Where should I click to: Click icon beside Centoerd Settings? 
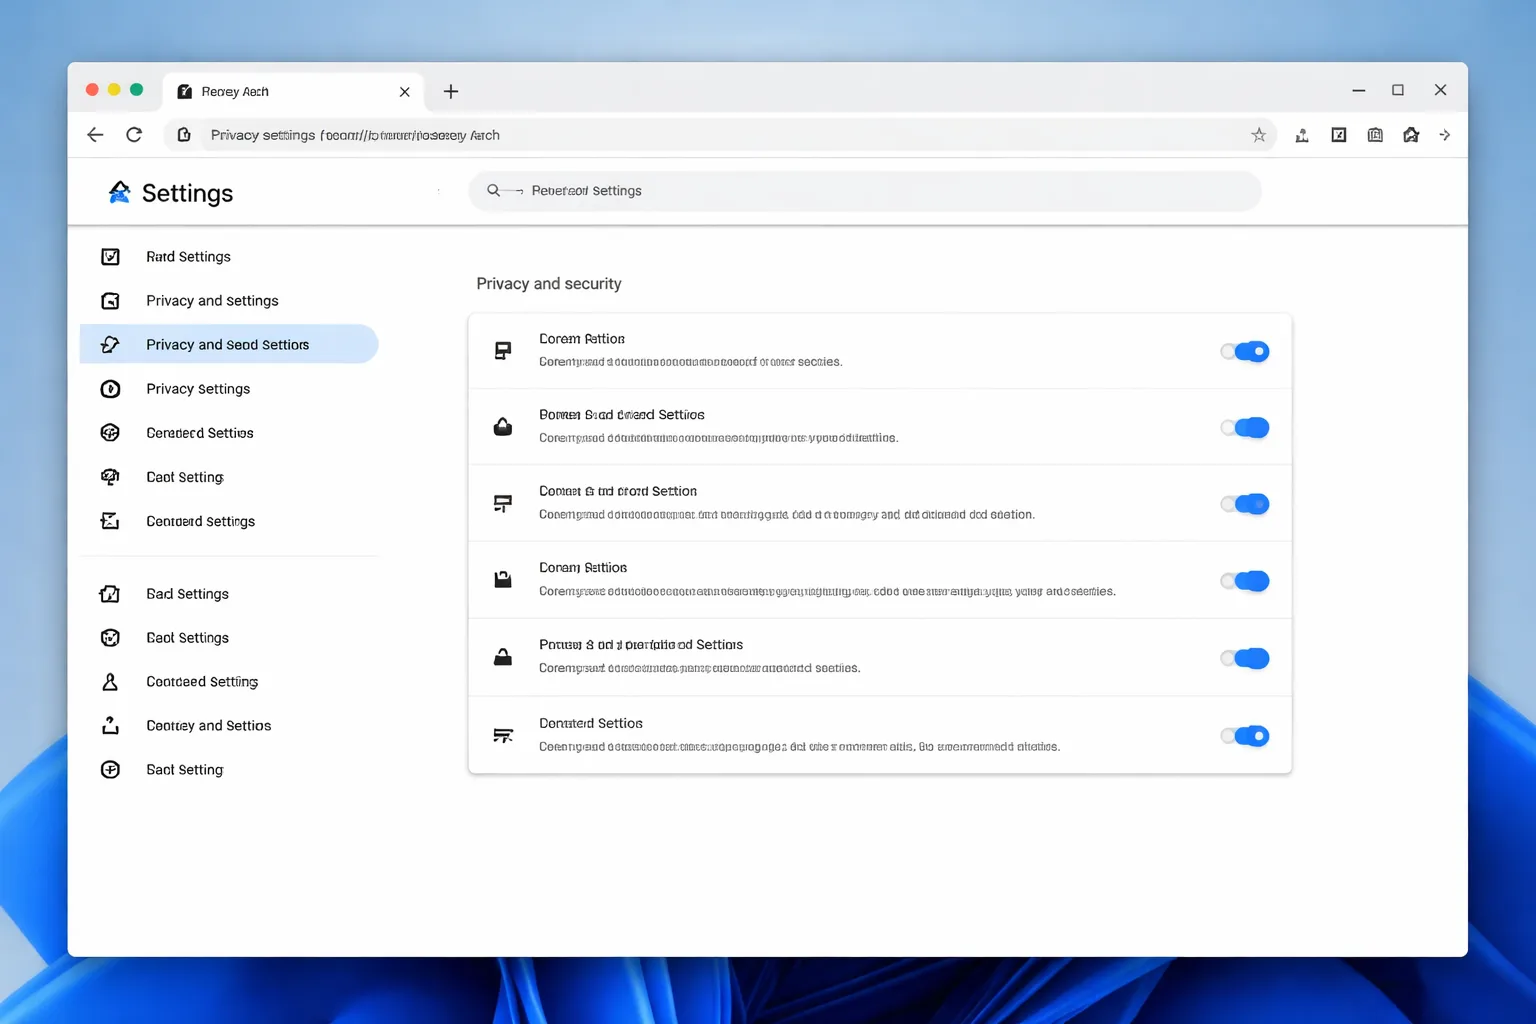click(111, 521)
